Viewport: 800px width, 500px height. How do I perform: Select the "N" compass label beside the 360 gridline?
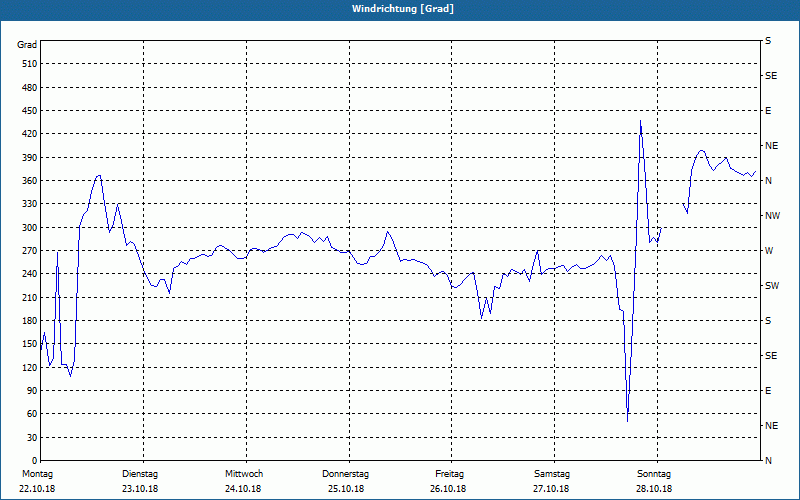point(768,181)
